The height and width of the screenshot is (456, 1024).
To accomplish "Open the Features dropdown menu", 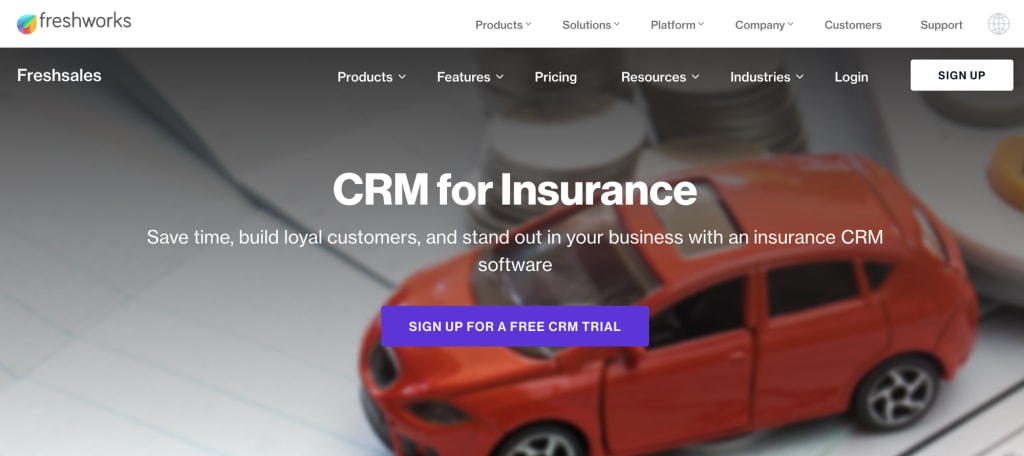I will point(470,77).
